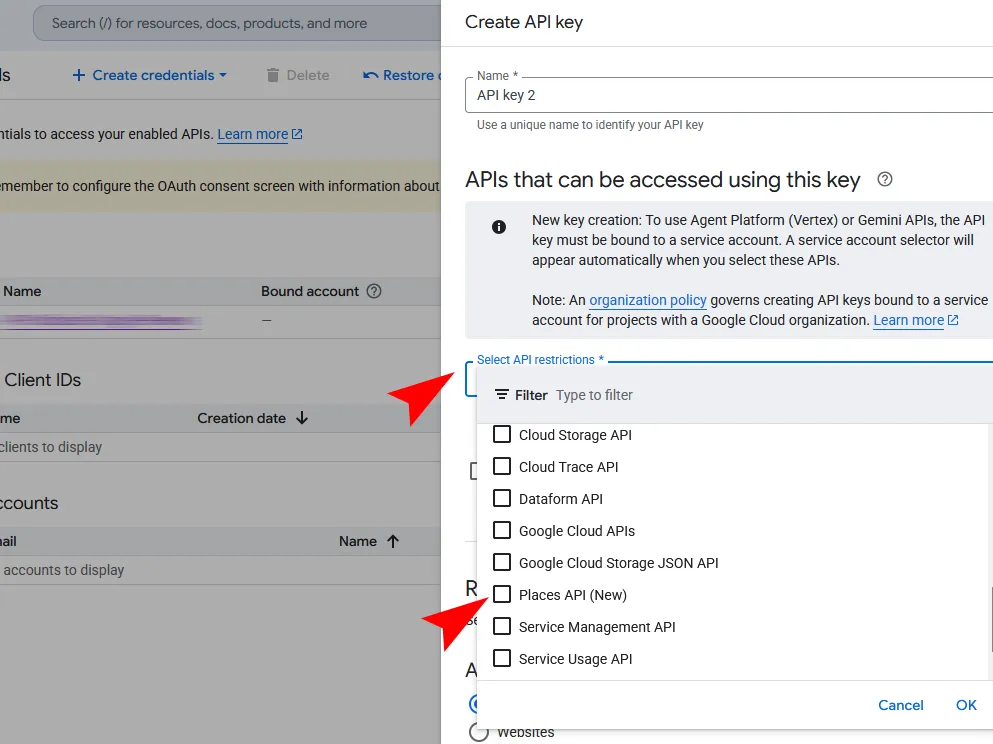Open external link icon after first Learn more
Screen dimensions: 993x744
297,134
